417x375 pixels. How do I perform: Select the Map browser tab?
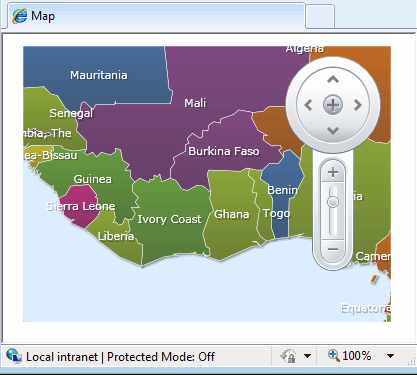[156, 16]
